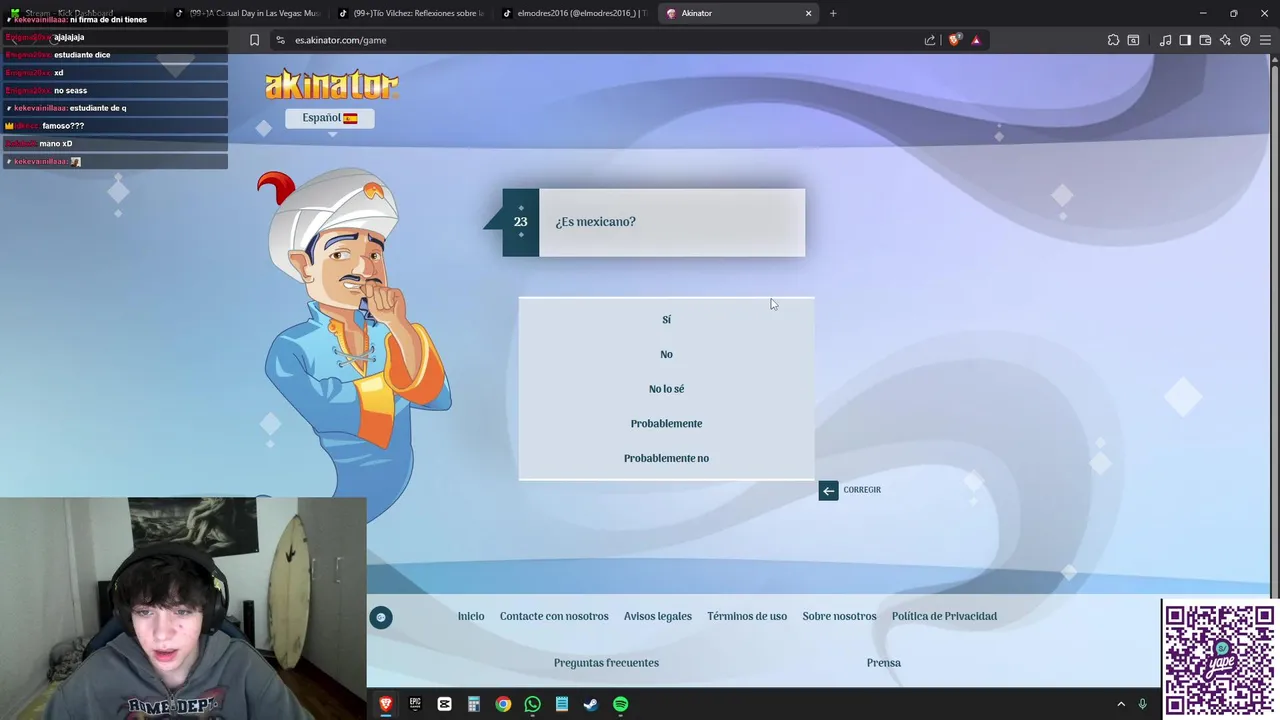Click the tab search toolbar icon
Screen dimensions: 1280x720
(x=1133, y=40)
